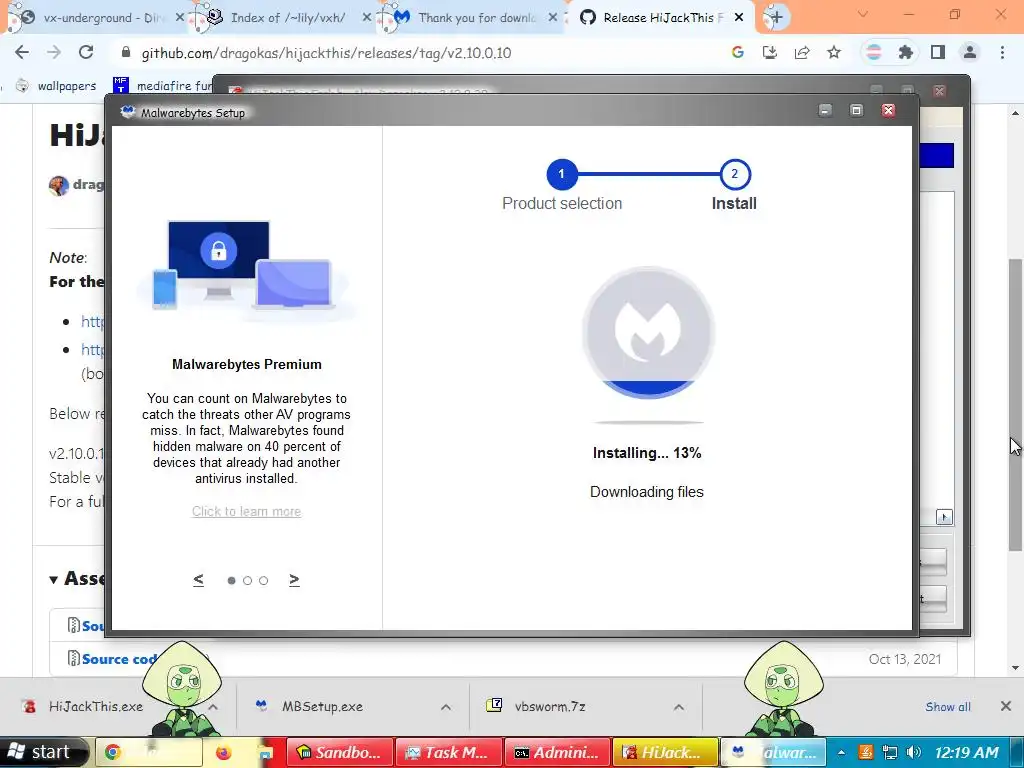This screenshot has height=768, width=1024.
Task: Open the Windows start button
Action: tap(43, 752)
